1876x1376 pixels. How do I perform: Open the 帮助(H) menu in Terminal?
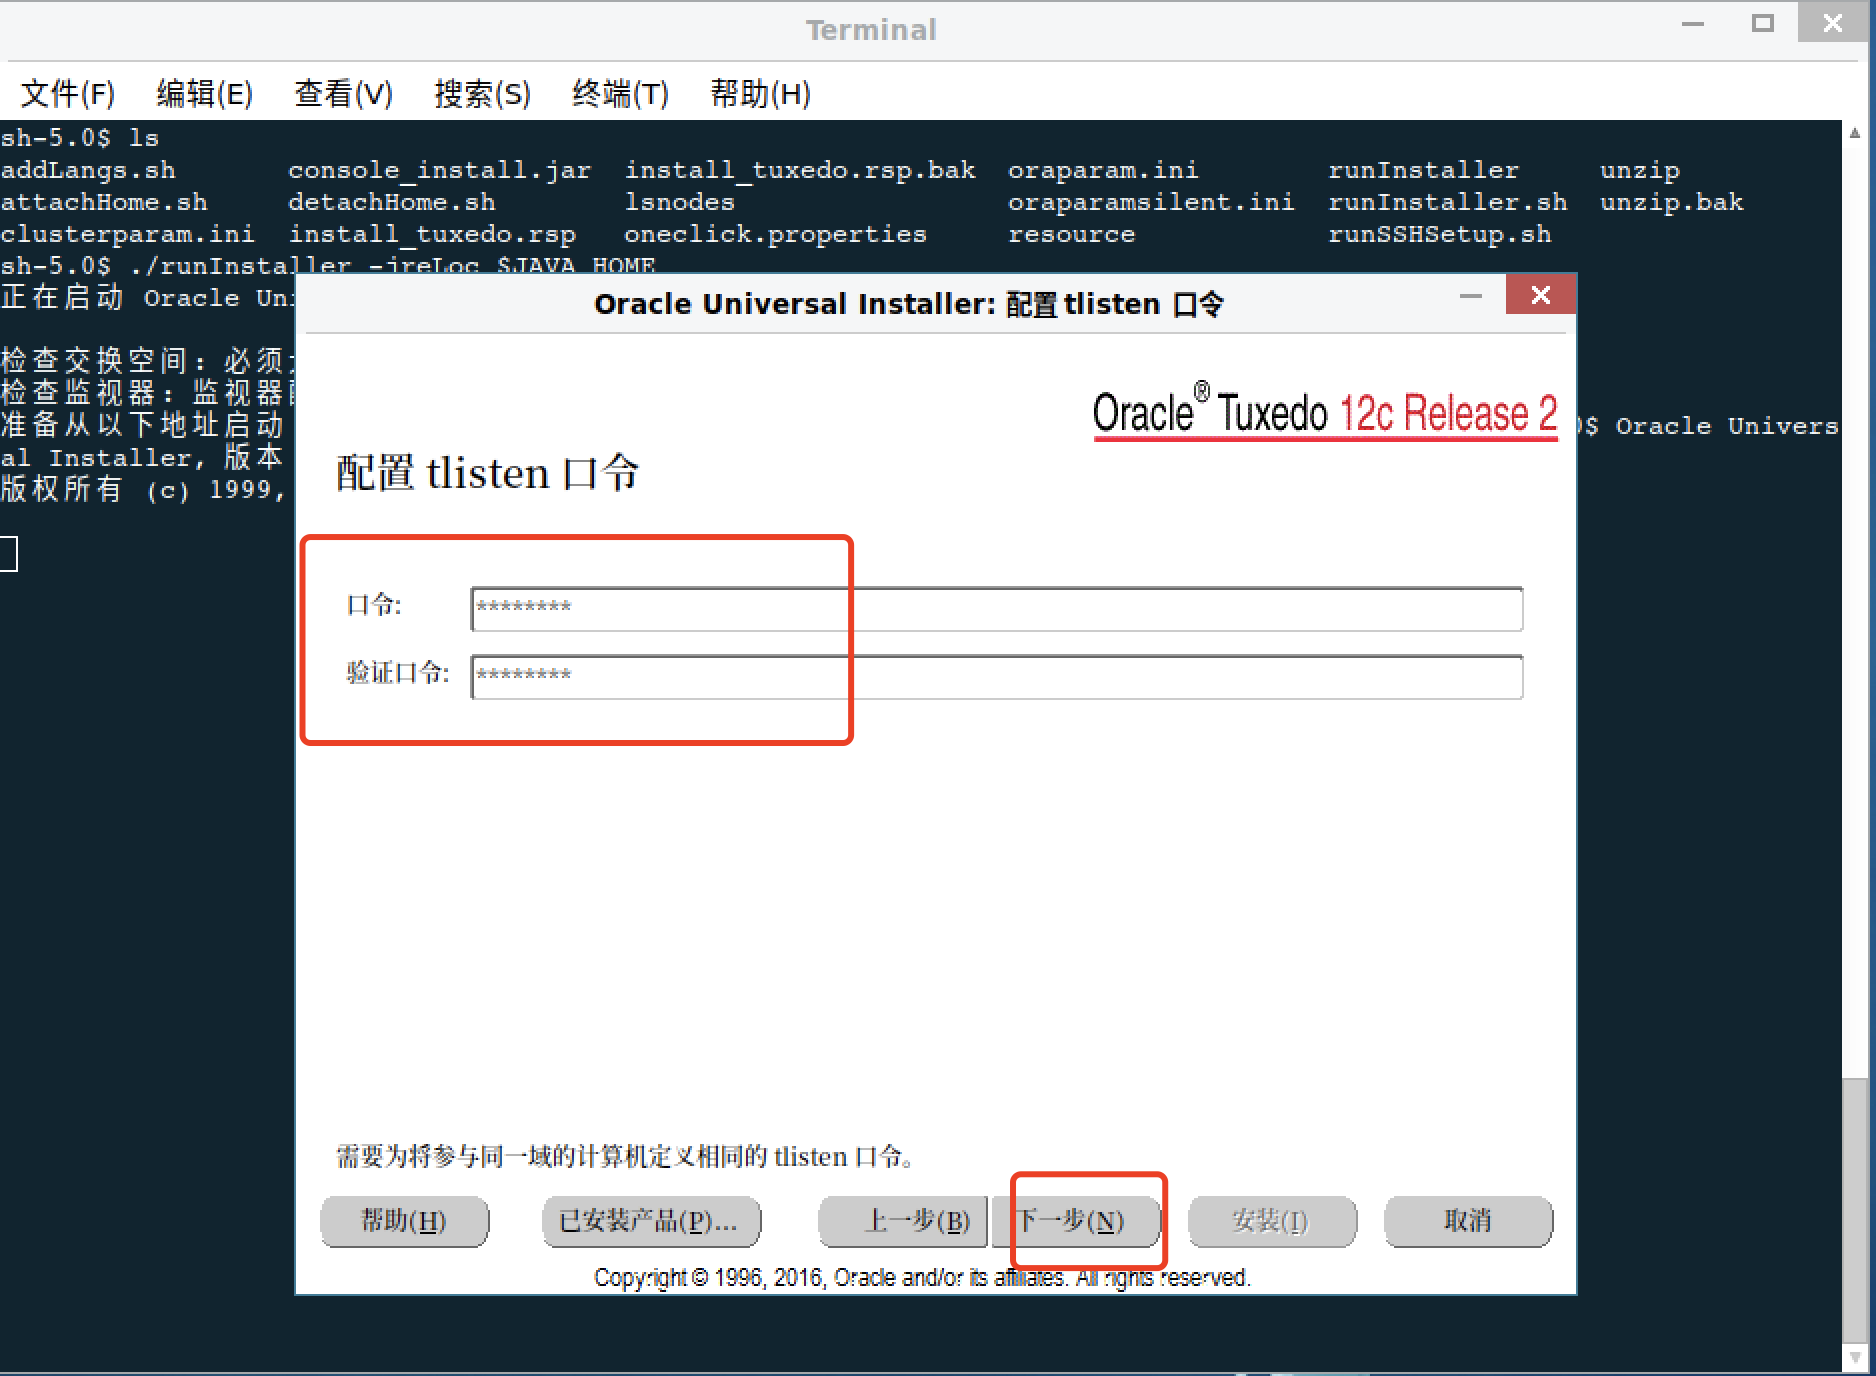761,94
